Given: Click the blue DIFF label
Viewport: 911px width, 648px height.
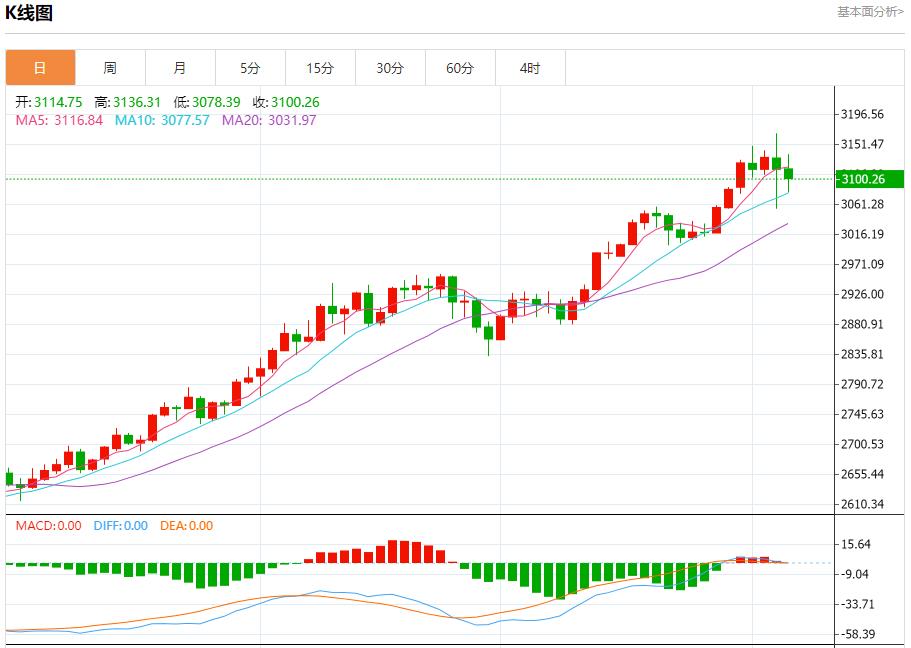Looking at the screenshot, I should [x=120, y=526].
